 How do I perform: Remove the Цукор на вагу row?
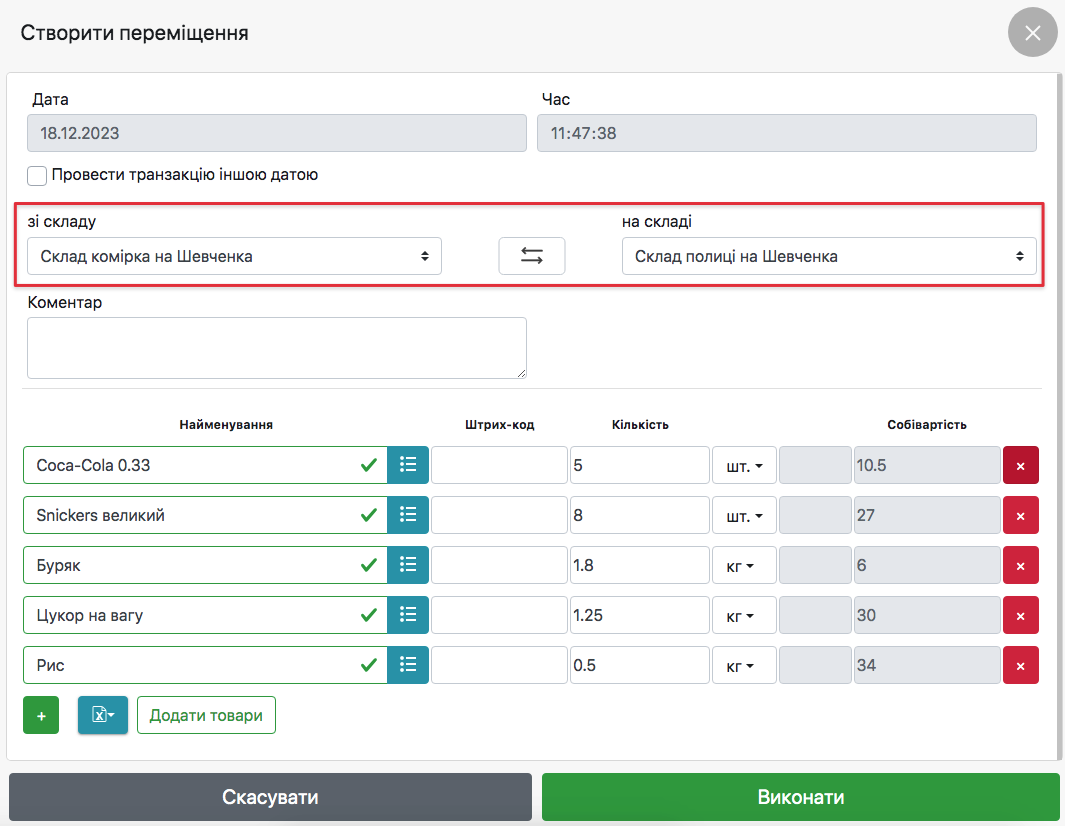point(1020,616)
